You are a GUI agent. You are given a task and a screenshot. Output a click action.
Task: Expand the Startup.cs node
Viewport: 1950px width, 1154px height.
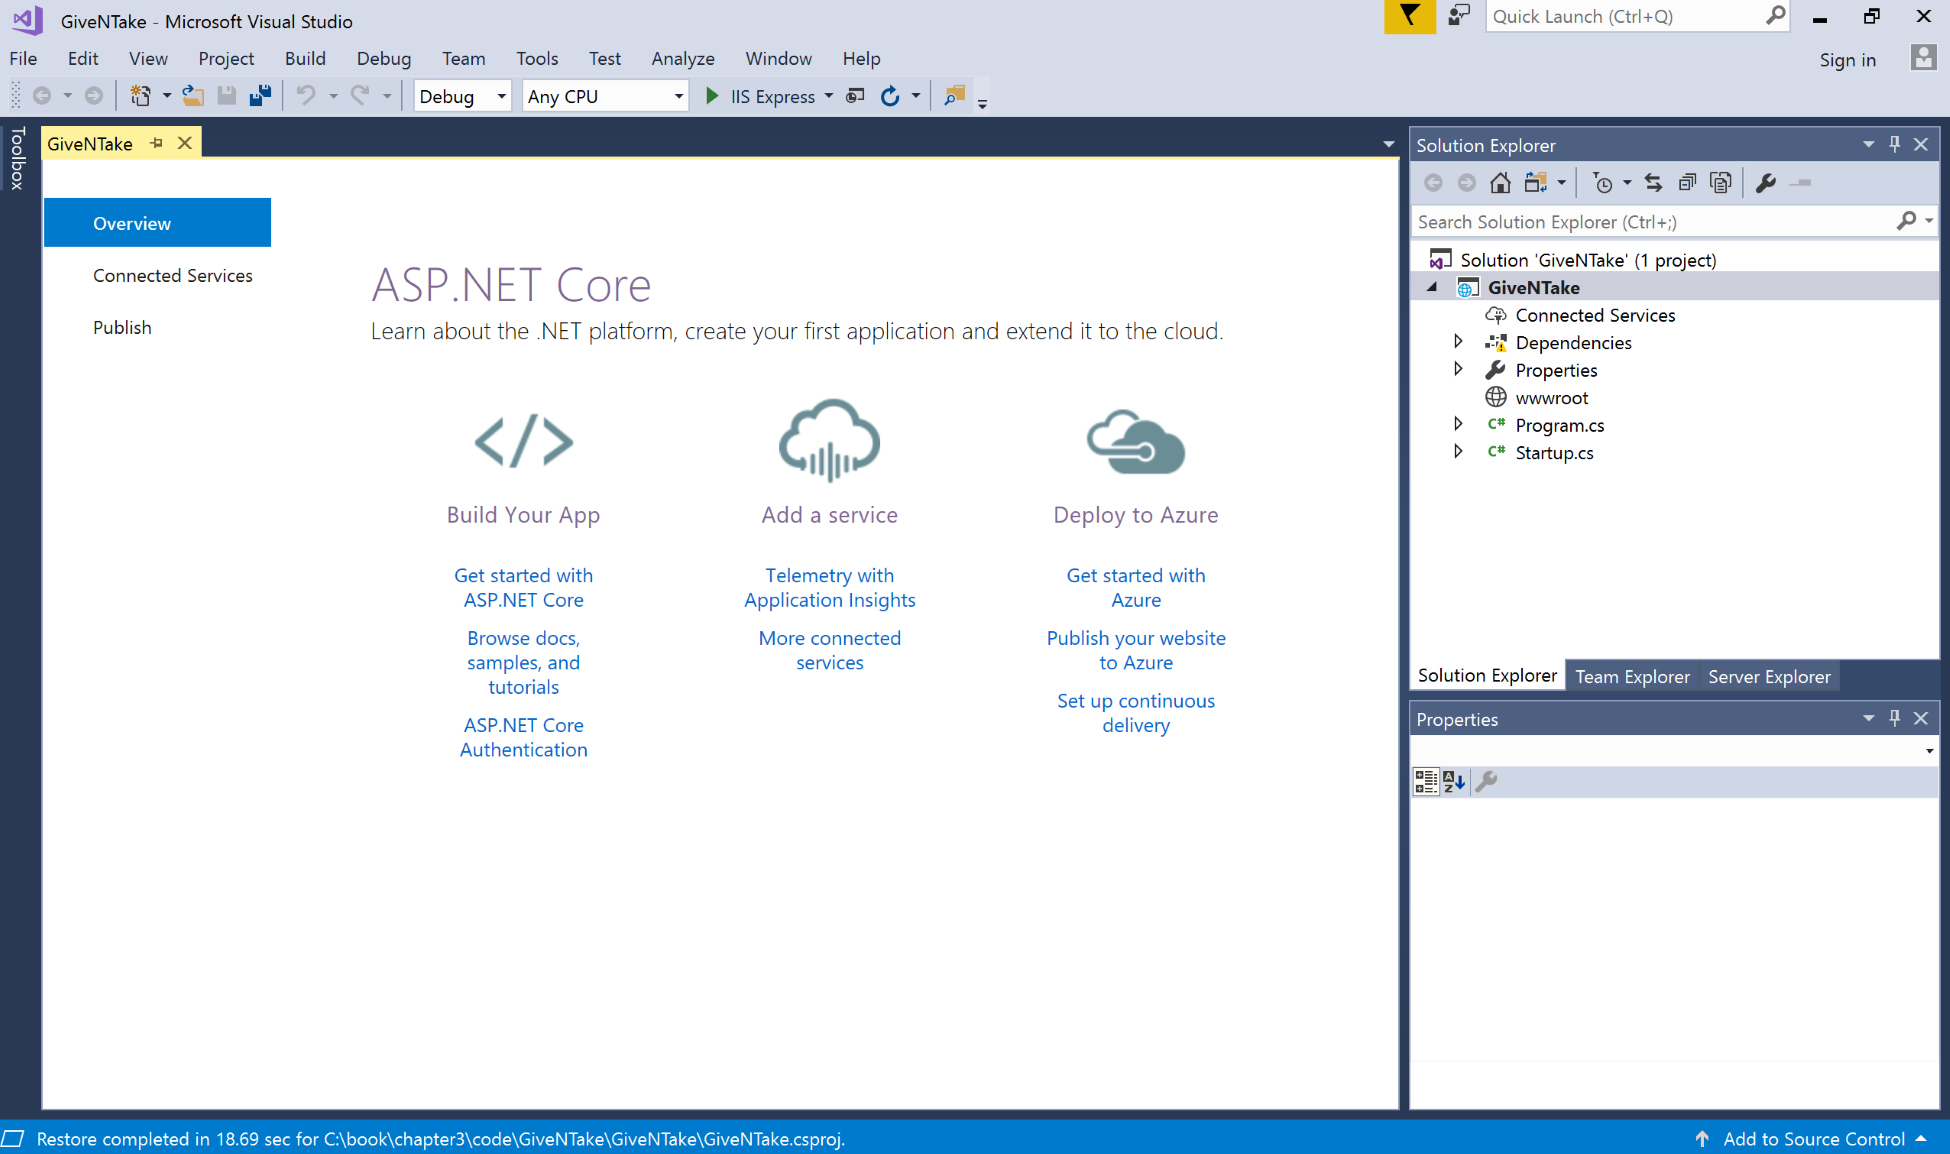click(1458, 452)
